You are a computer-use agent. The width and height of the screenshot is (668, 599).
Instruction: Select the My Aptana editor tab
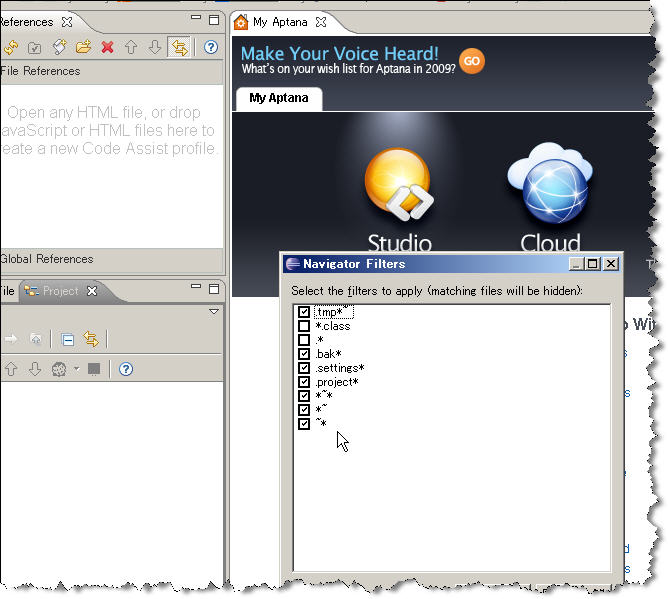279,22
